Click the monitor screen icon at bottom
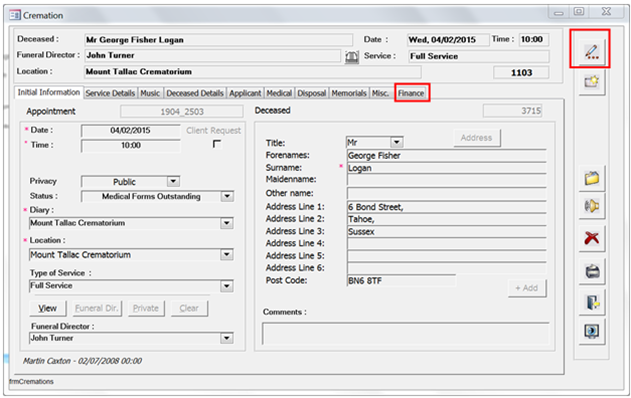 point(592,332)
